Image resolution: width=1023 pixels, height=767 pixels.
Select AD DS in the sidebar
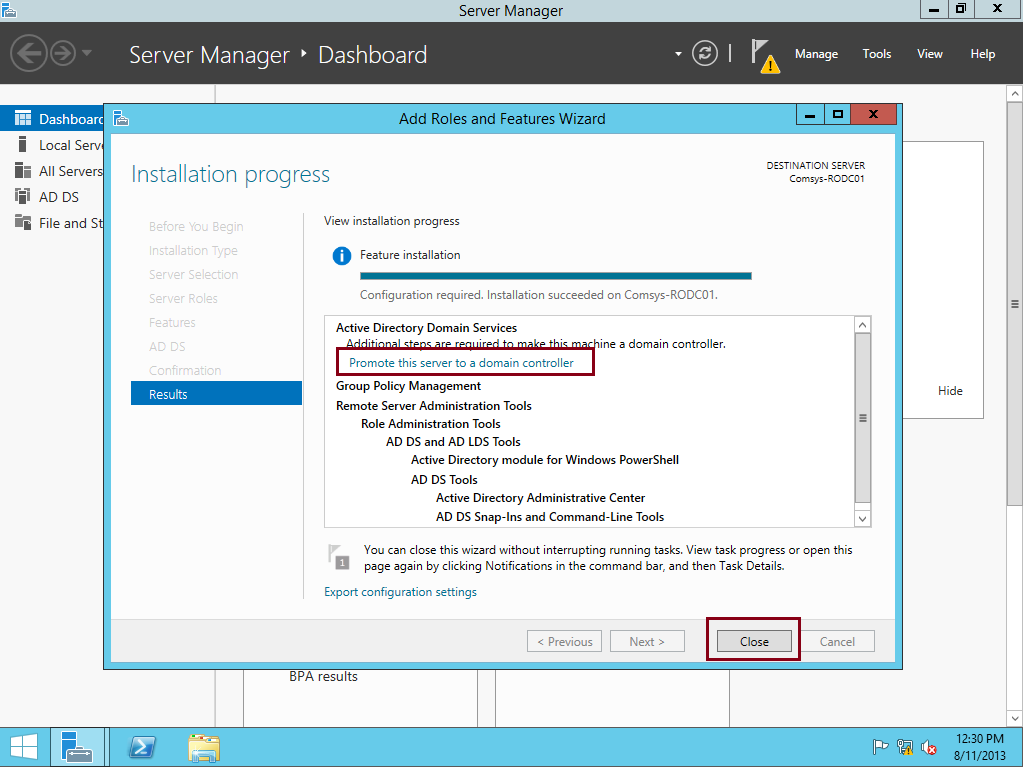point(52,197)
